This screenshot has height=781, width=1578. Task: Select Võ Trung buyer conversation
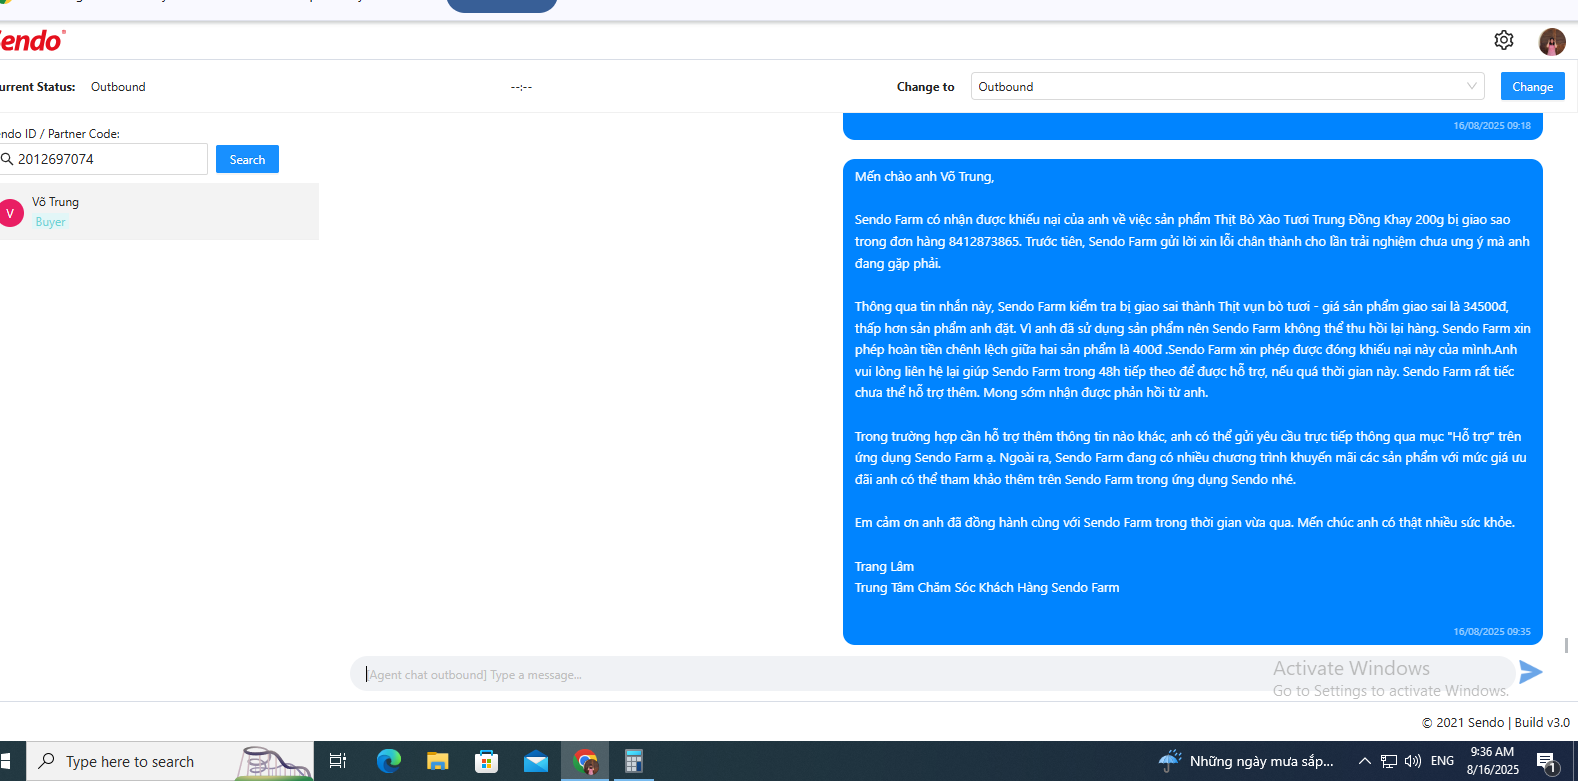pos(159,212)
